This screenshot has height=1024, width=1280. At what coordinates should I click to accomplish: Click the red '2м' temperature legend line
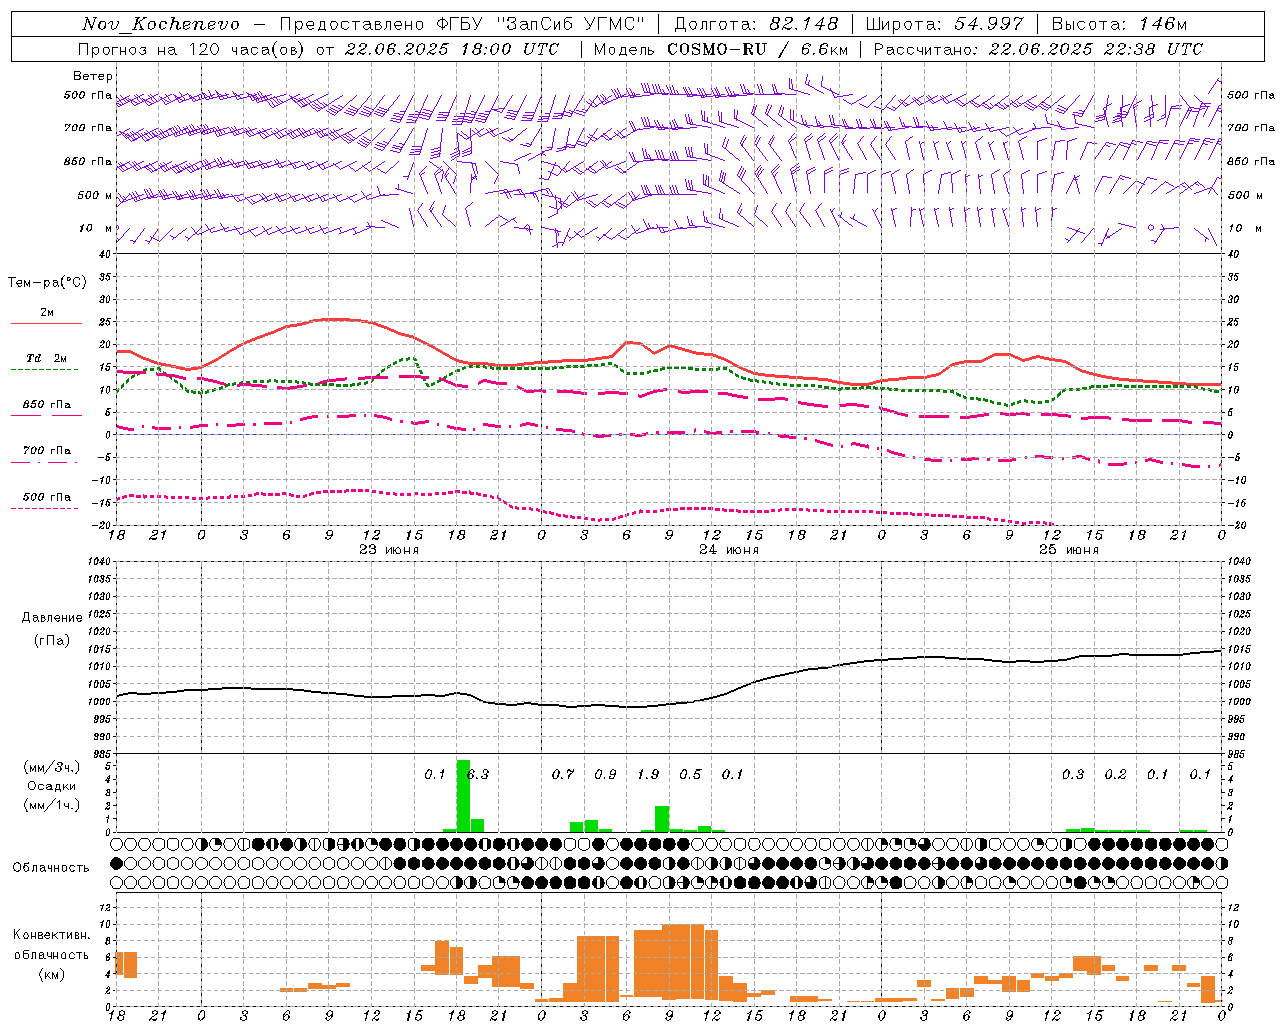pyautogui.click(x=46, y=323)
